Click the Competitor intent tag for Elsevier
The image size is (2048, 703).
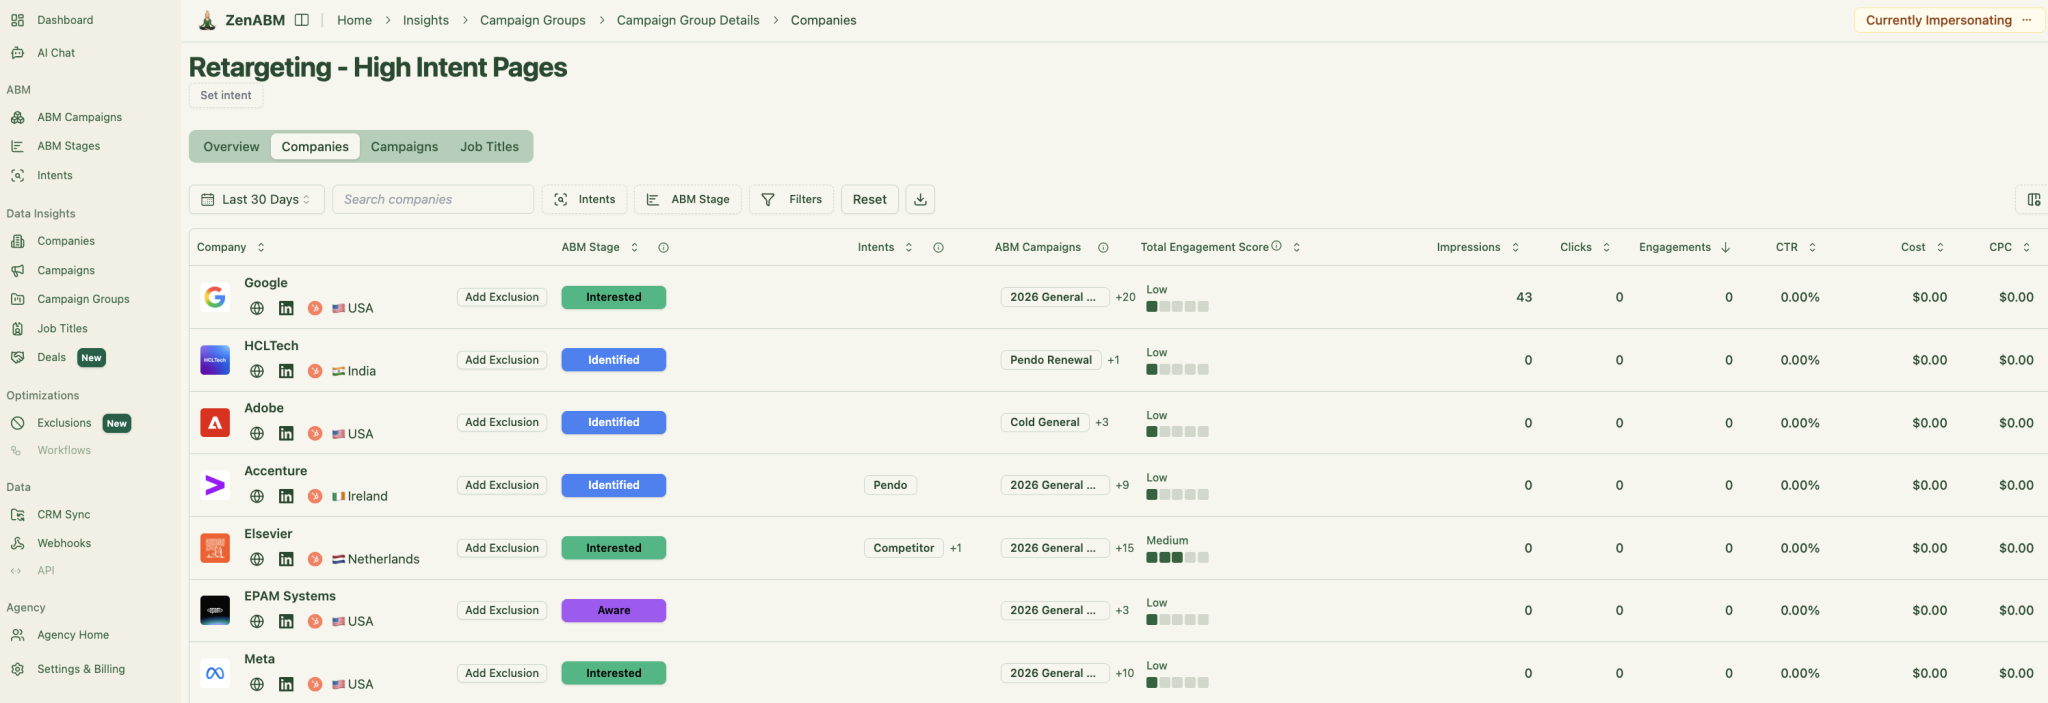point(903,548)
